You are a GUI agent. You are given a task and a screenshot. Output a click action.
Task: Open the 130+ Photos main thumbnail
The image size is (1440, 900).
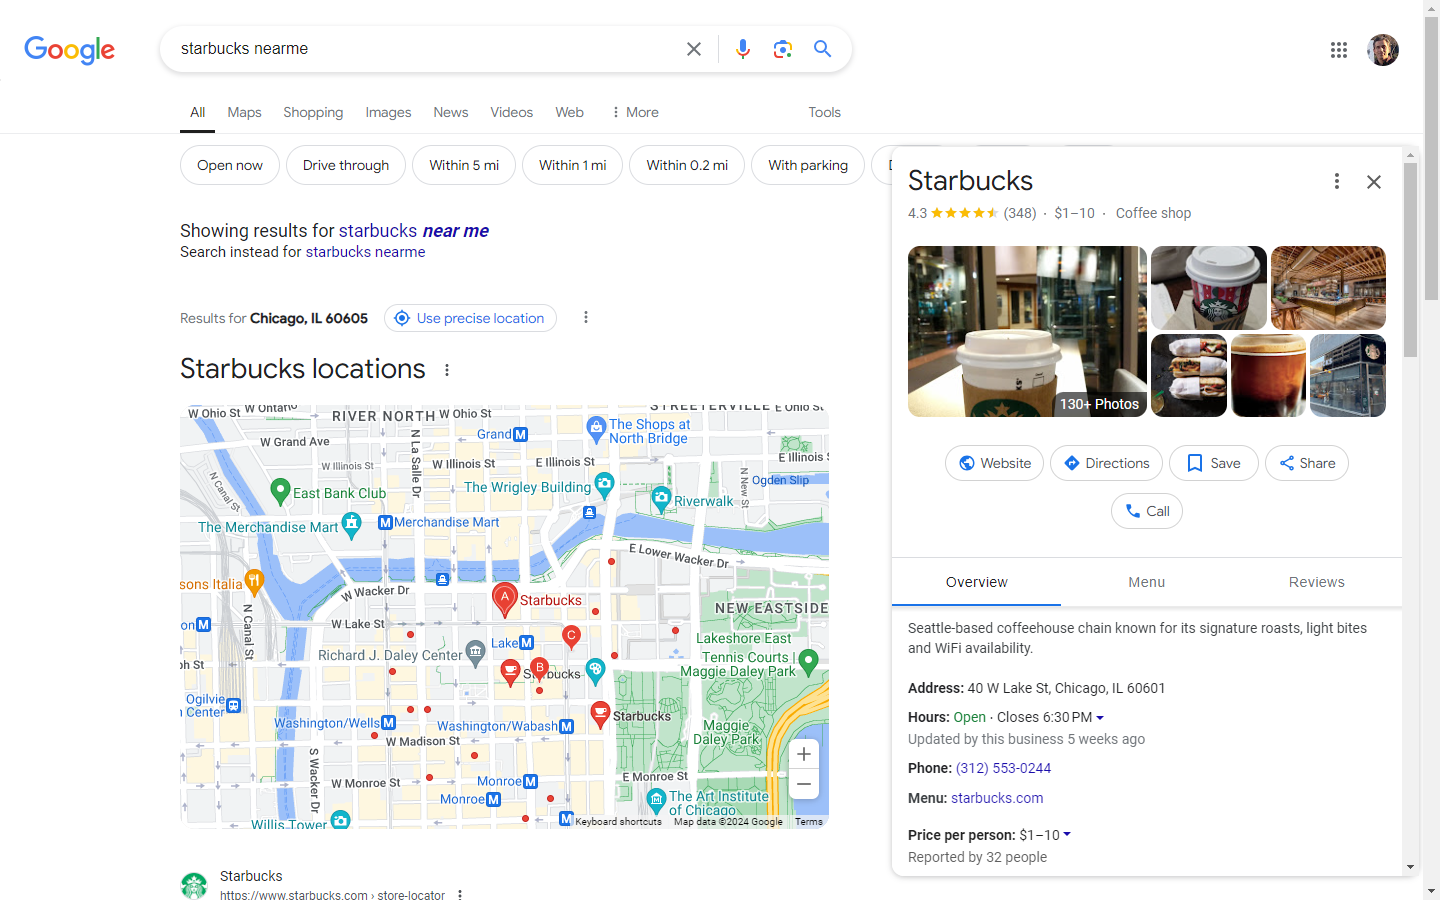coord(1027,331)
